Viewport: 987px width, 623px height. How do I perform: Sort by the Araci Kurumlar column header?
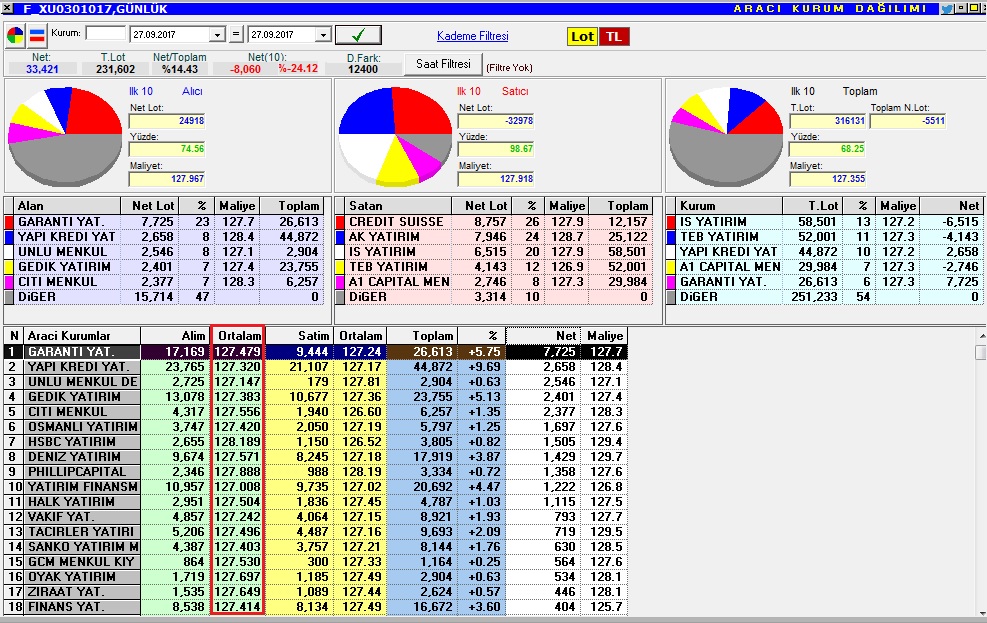tap(82, 336)
